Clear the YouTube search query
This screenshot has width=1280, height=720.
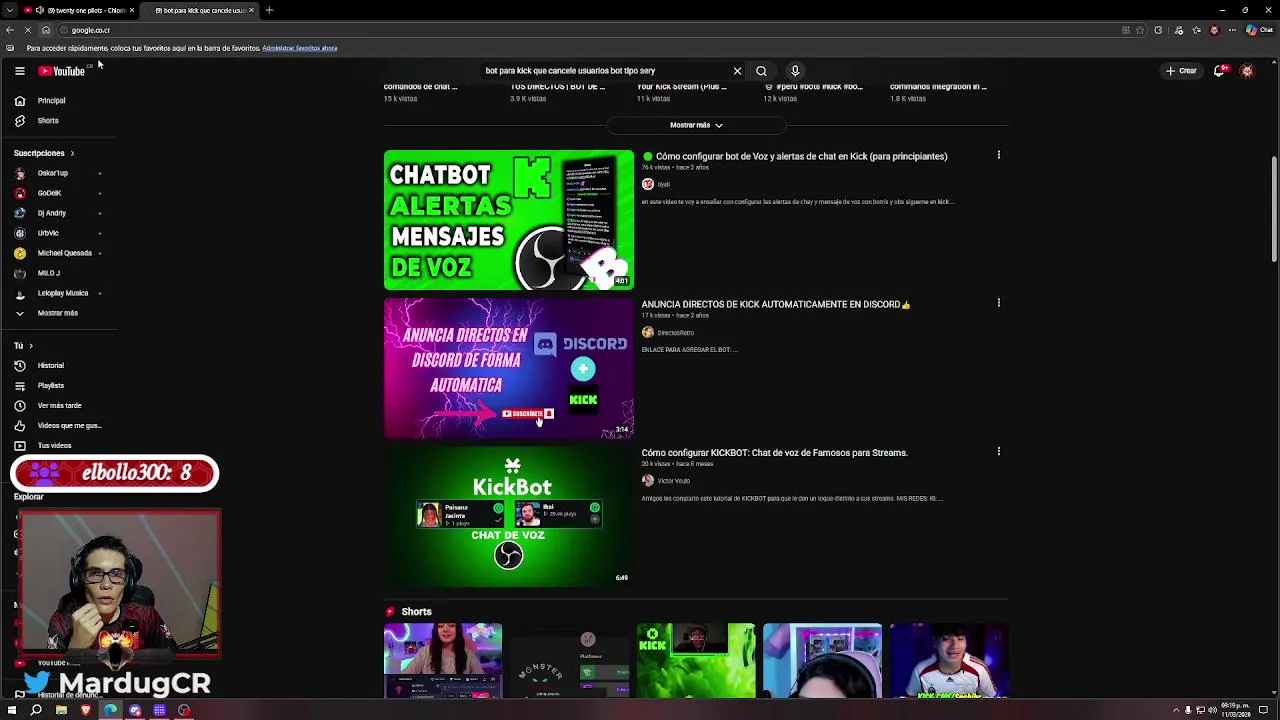(737, 71)
